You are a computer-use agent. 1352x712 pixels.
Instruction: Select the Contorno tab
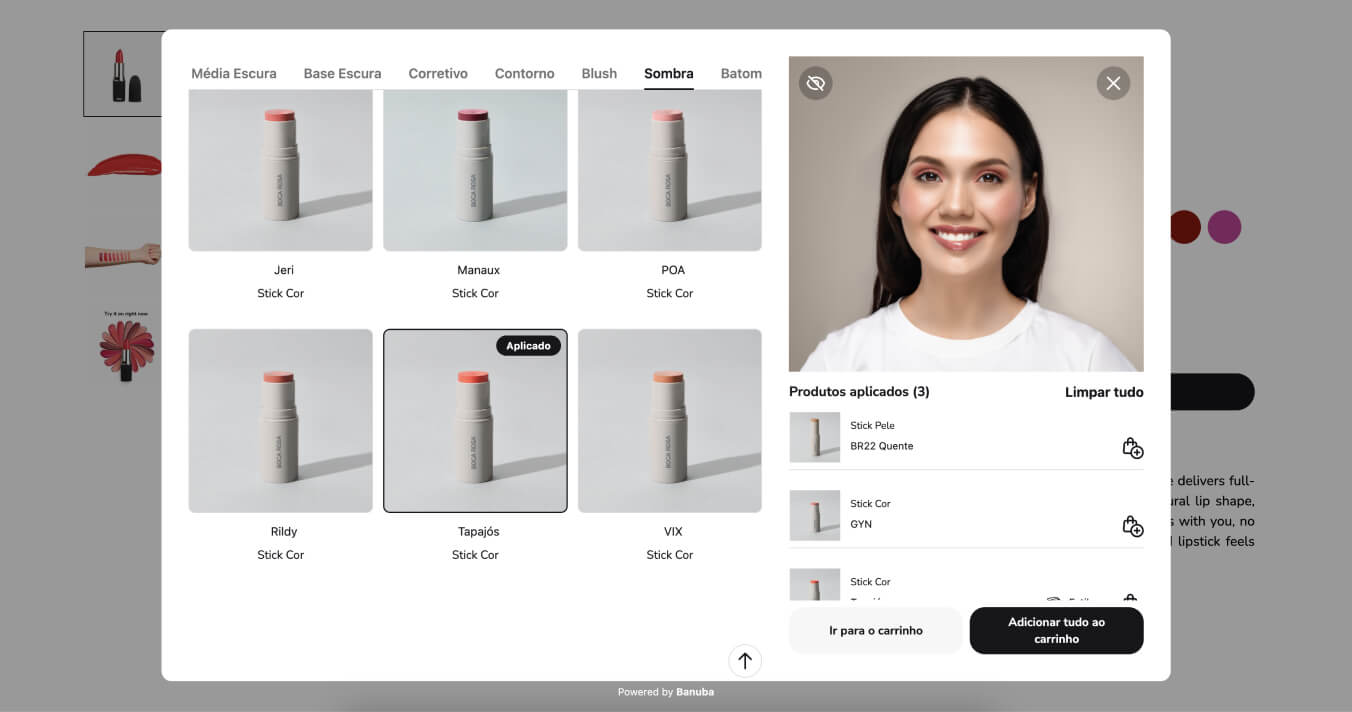tap(524, 73)
